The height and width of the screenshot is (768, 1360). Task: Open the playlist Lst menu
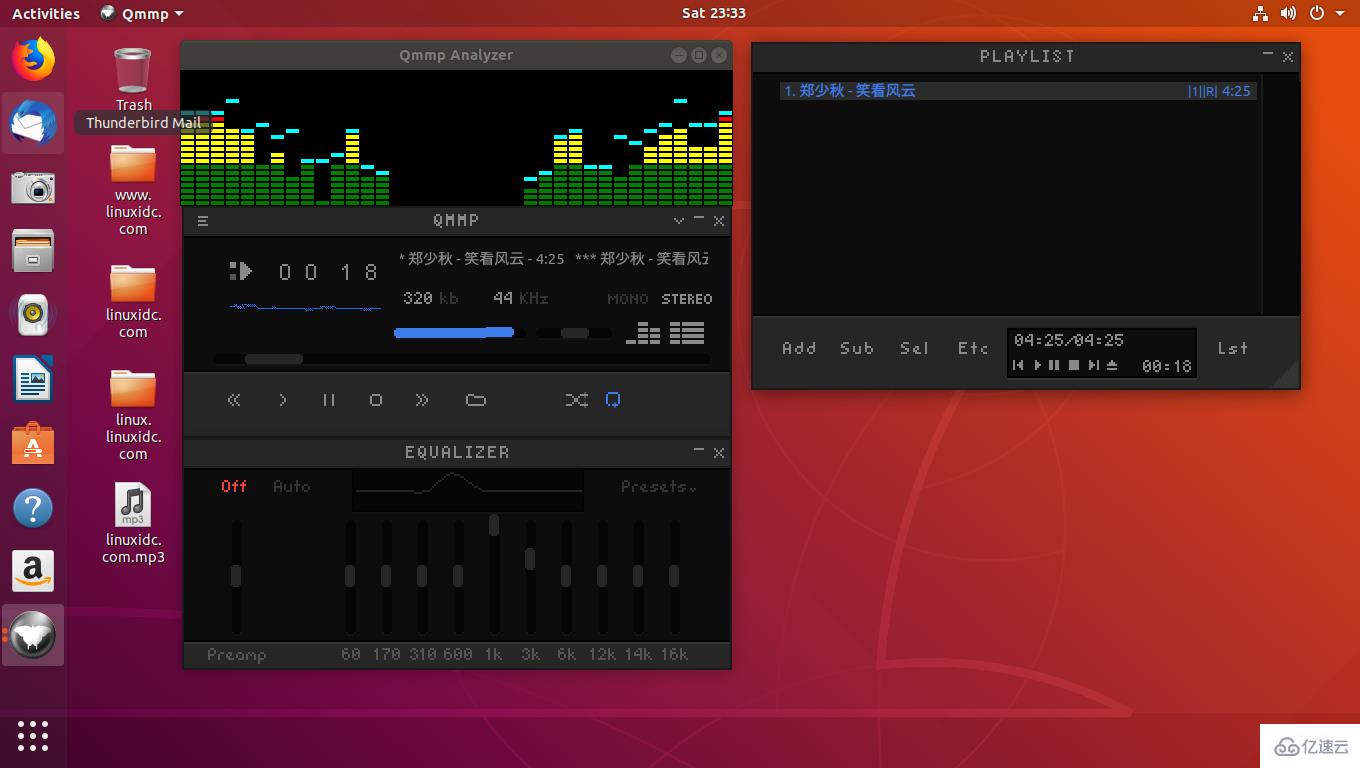pyautogui.click(x=1233, y=348)
